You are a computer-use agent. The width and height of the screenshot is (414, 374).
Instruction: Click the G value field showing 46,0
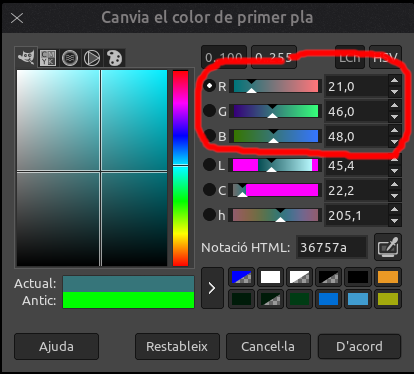point(356,111)
